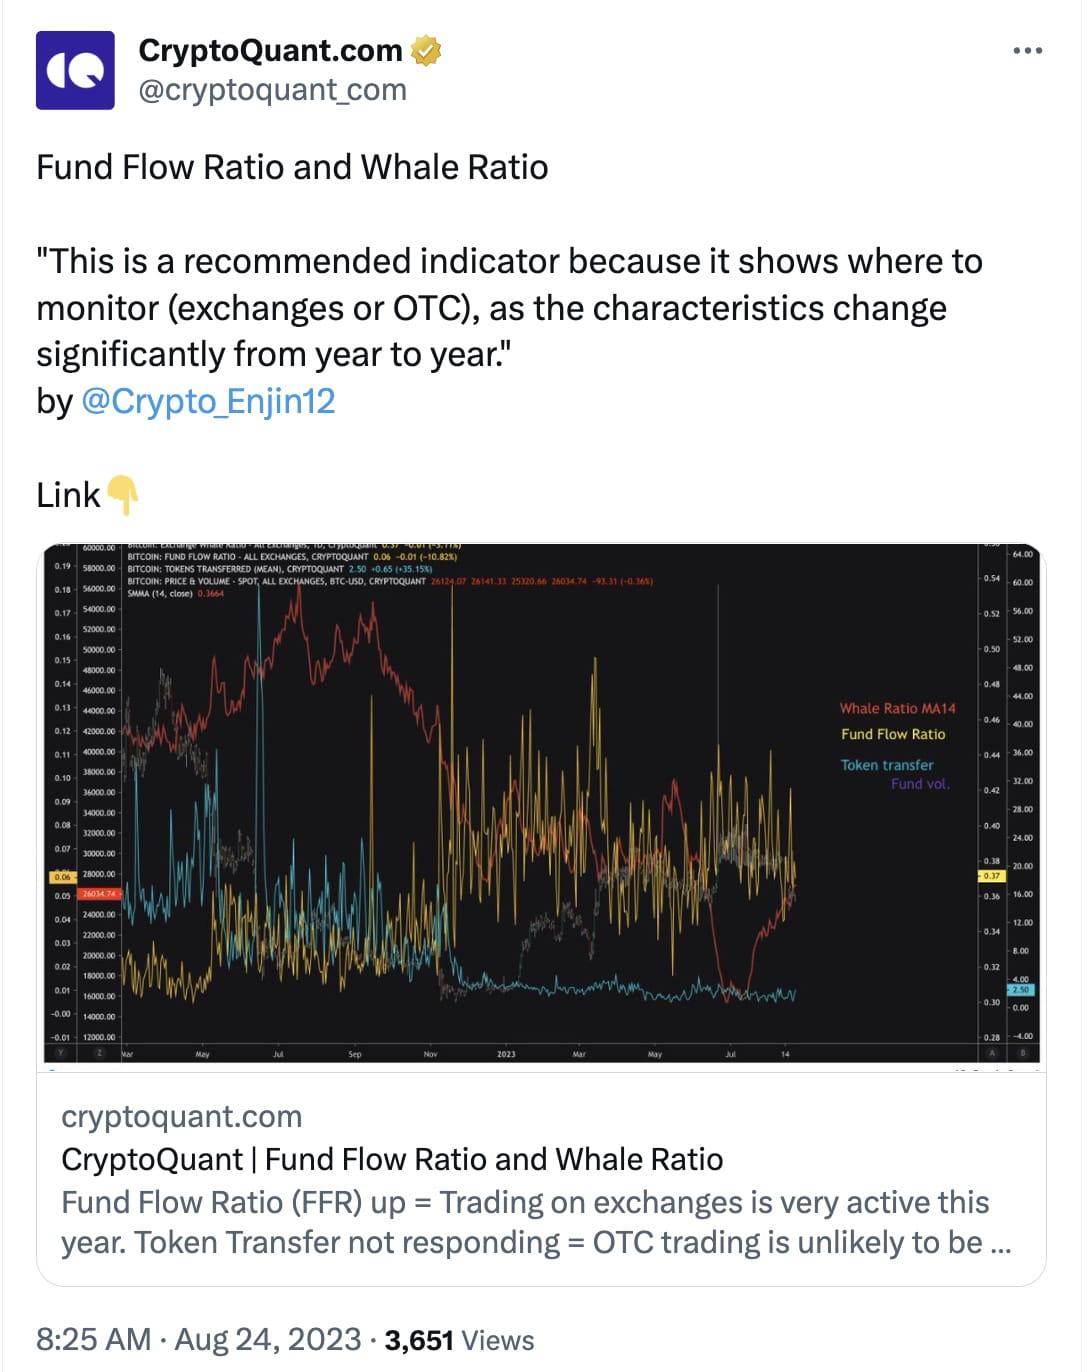Click the verified badge beside CryptoQuant.com

click(x=425, y=50)
